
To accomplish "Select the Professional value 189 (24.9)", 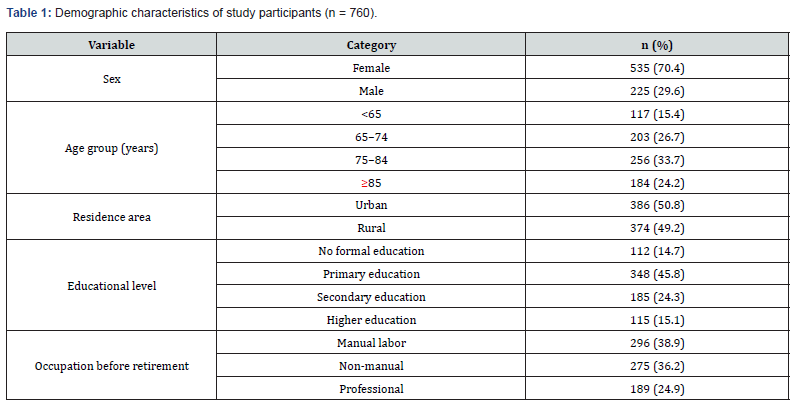I will pos(657,389).
